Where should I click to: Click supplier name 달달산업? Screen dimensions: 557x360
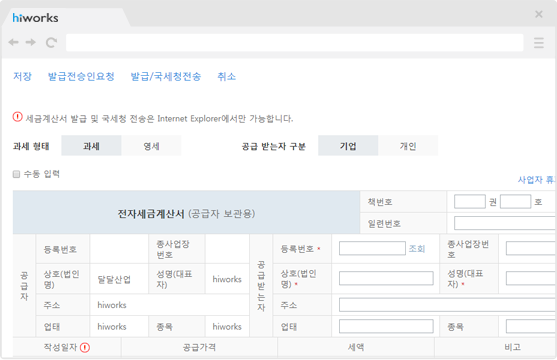(114, 279)
